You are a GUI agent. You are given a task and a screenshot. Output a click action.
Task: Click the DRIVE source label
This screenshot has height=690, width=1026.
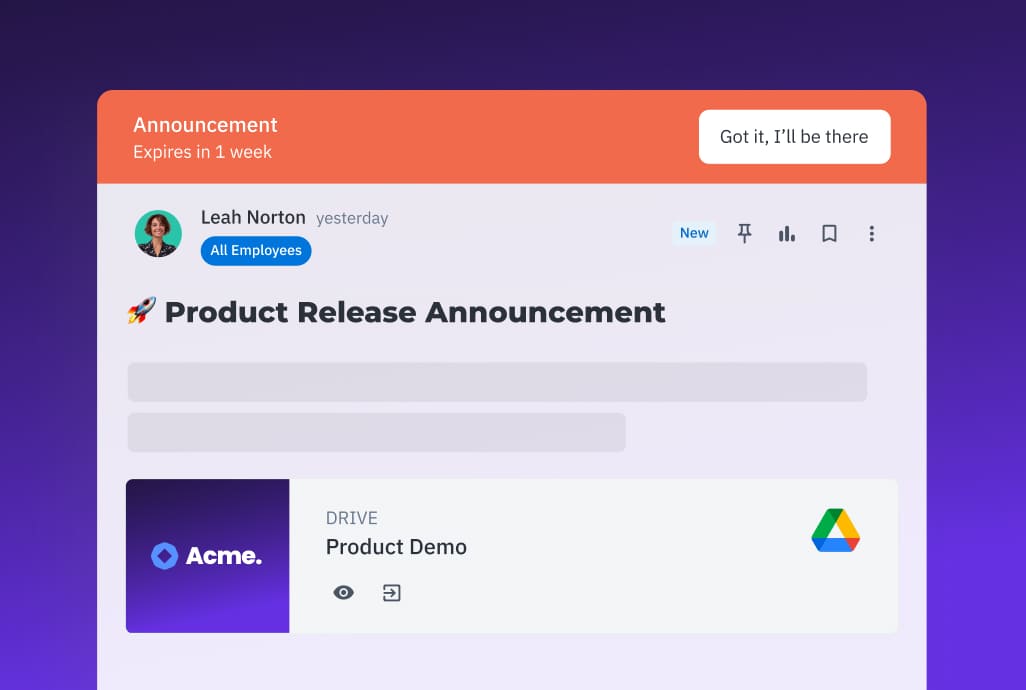pos(352,518)
